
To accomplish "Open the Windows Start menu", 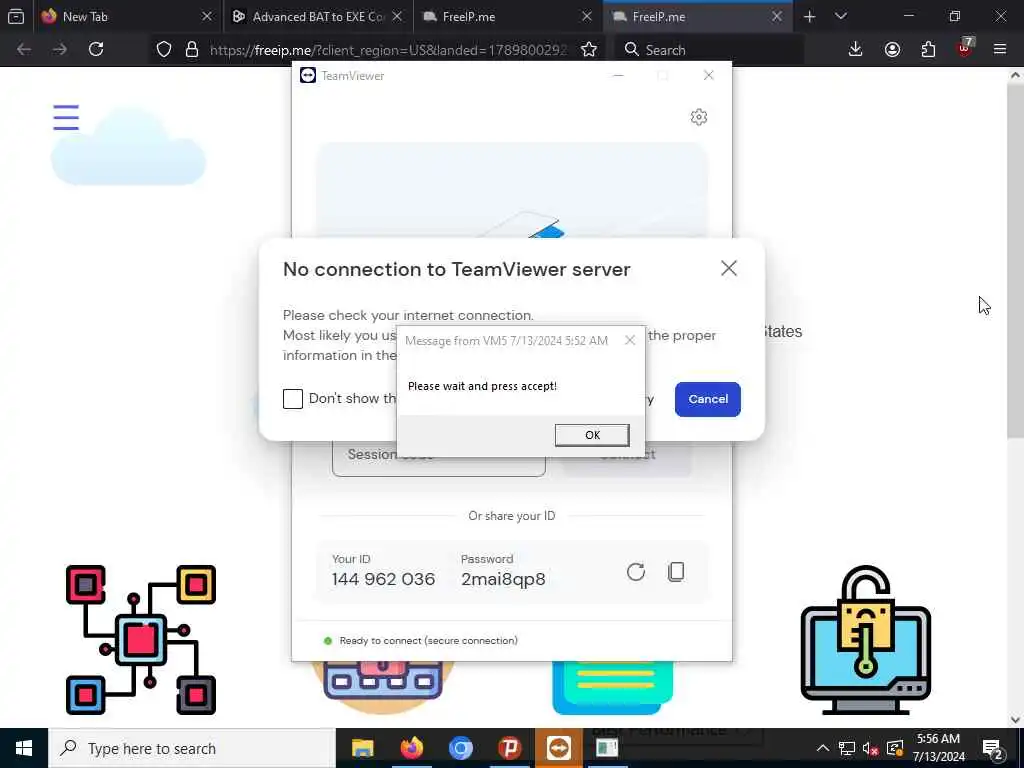I will coord(24,748).
